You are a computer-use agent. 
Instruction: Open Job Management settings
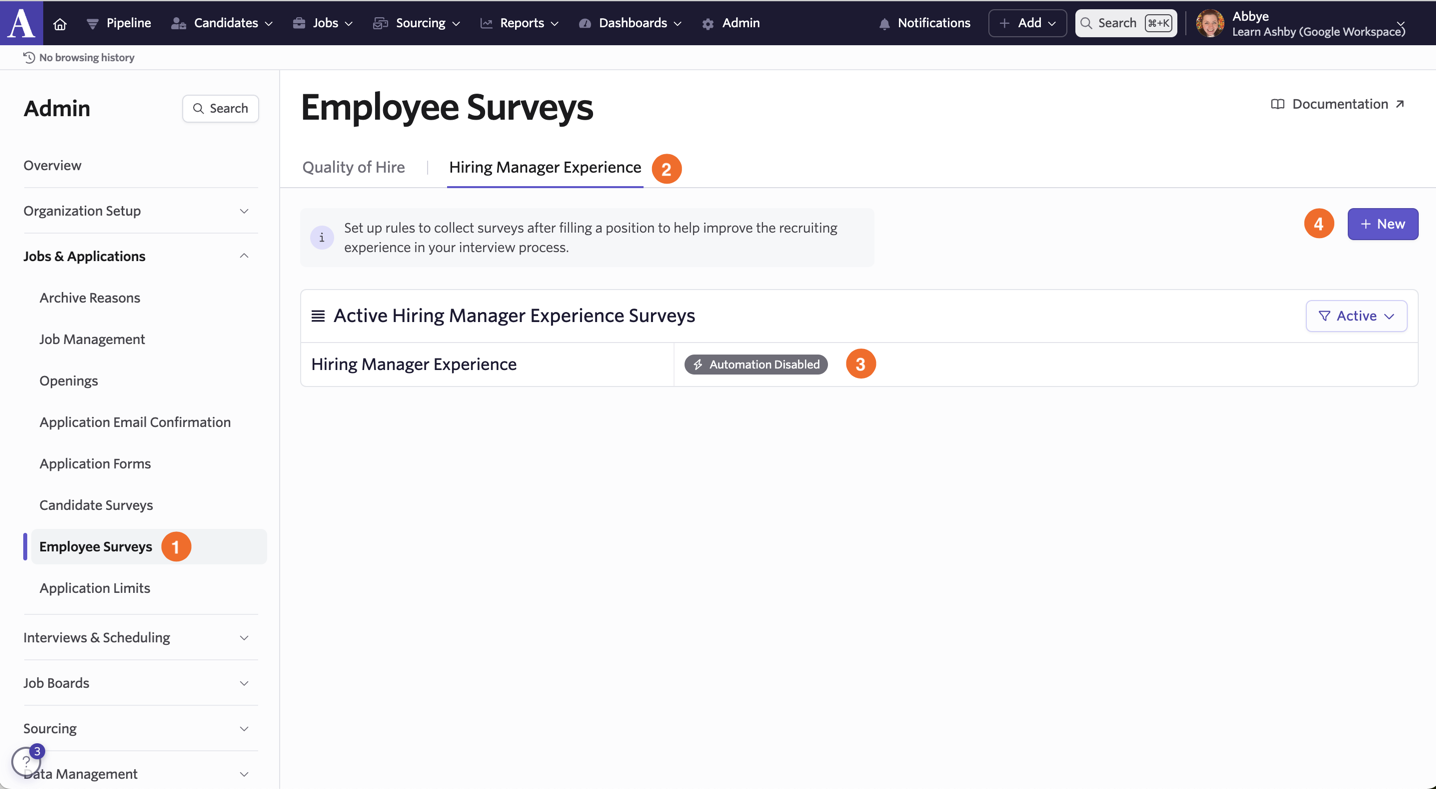click(92, 339)
